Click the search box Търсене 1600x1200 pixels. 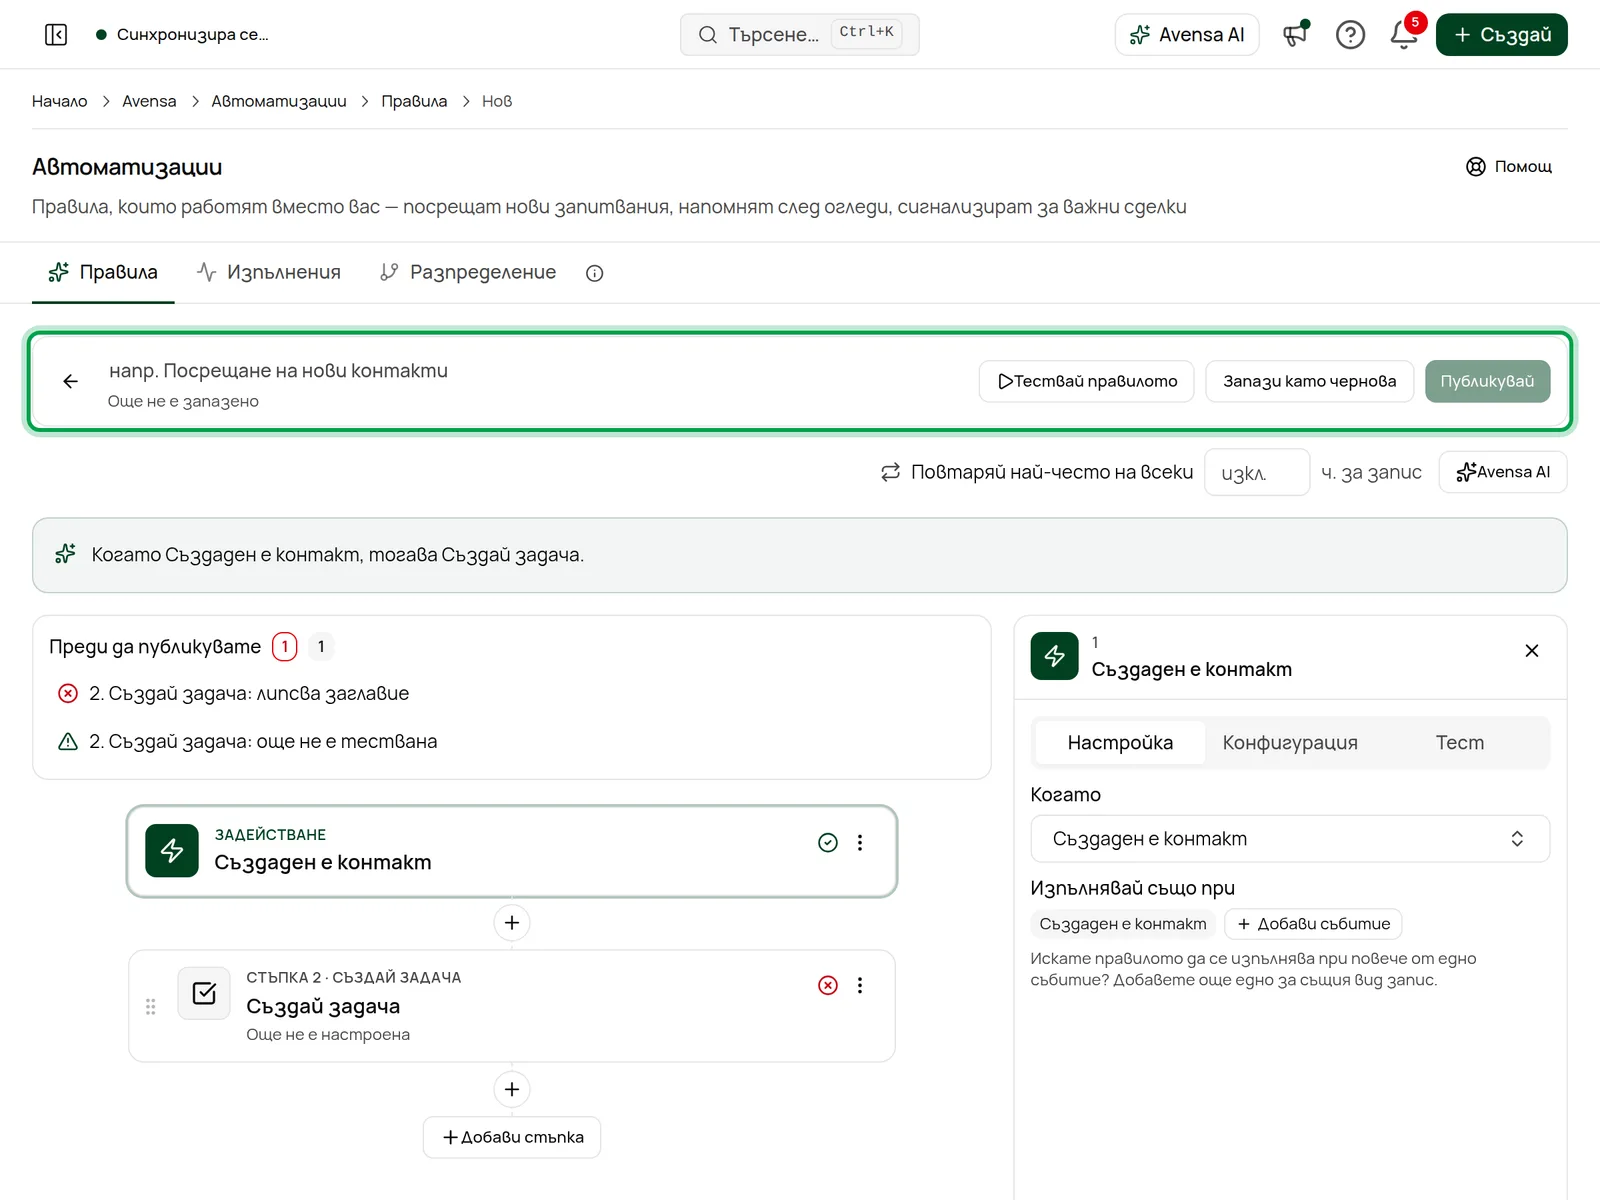coord(800,35)
